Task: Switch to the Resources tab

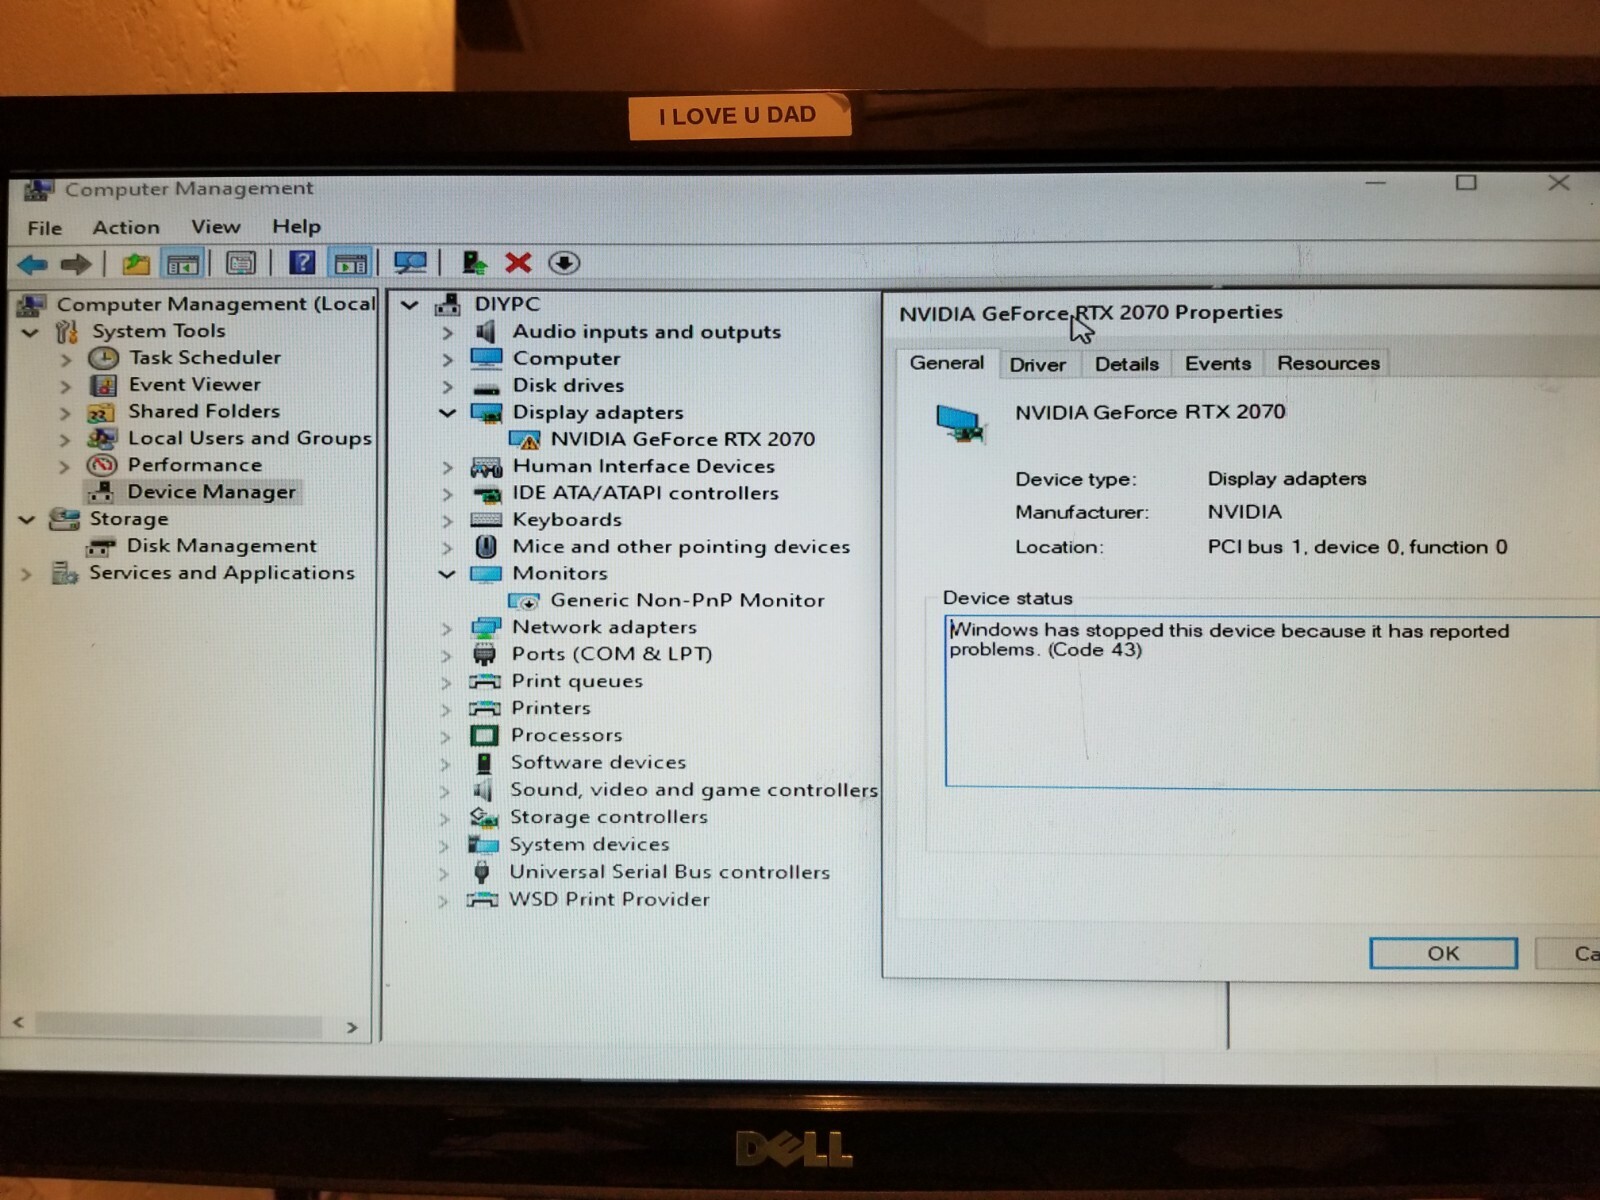Action: [x=1328, y=363]
